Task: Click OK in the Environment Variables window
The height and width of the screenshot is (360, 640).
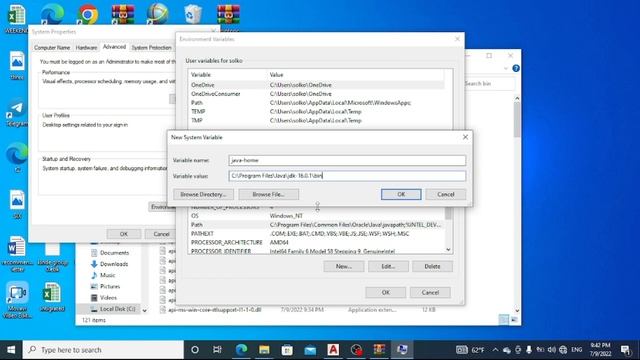Action: pos(386,293)
